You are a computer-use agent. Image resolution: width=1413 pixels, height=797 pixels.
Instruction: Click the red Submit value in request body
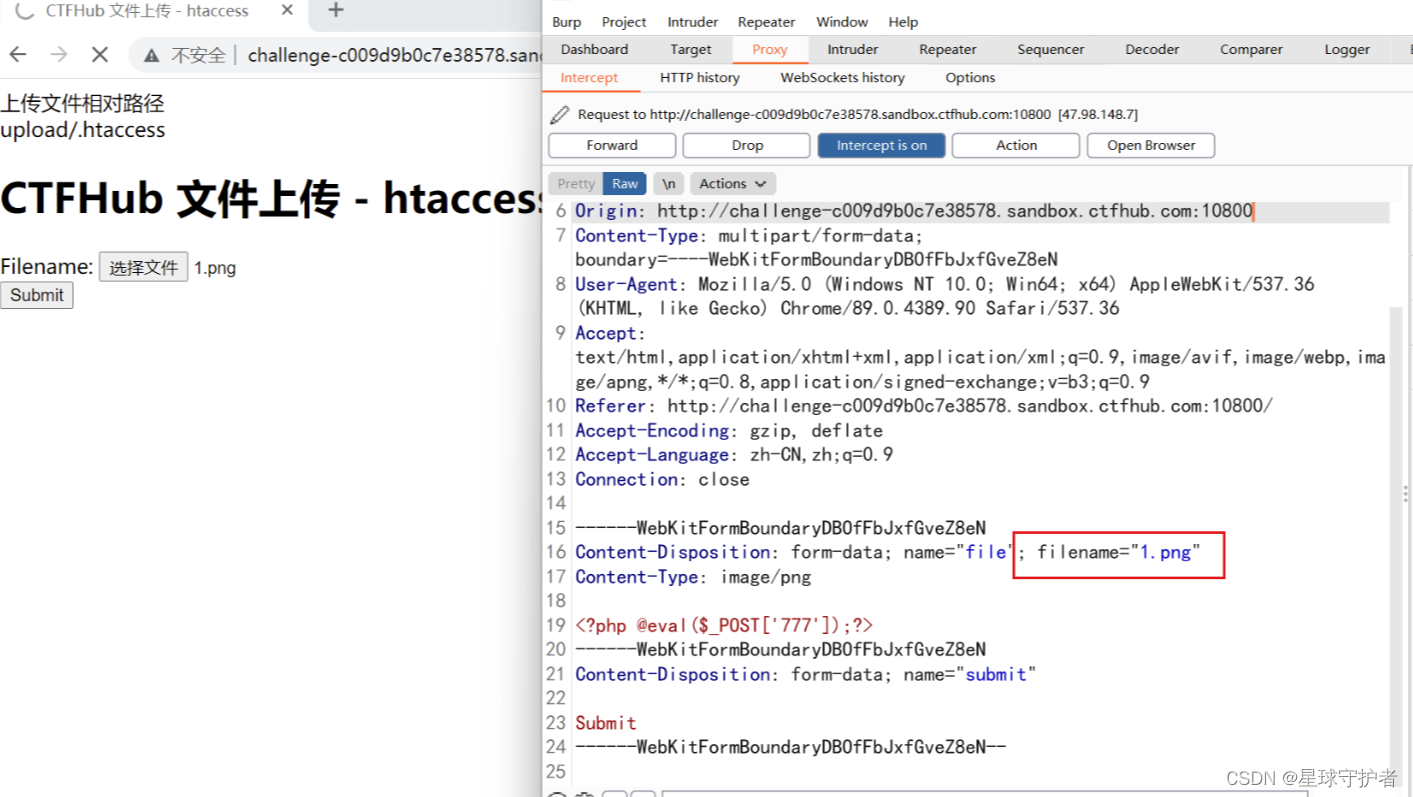tap(605, 723)
